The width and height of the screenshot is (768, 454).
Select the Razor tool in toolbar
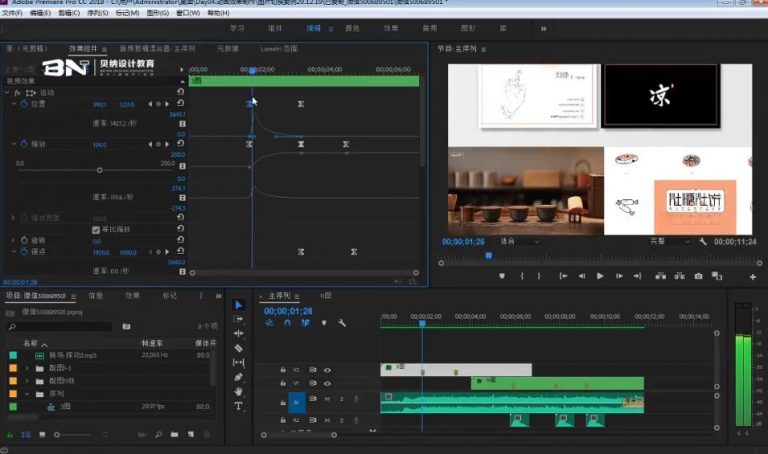238,348
